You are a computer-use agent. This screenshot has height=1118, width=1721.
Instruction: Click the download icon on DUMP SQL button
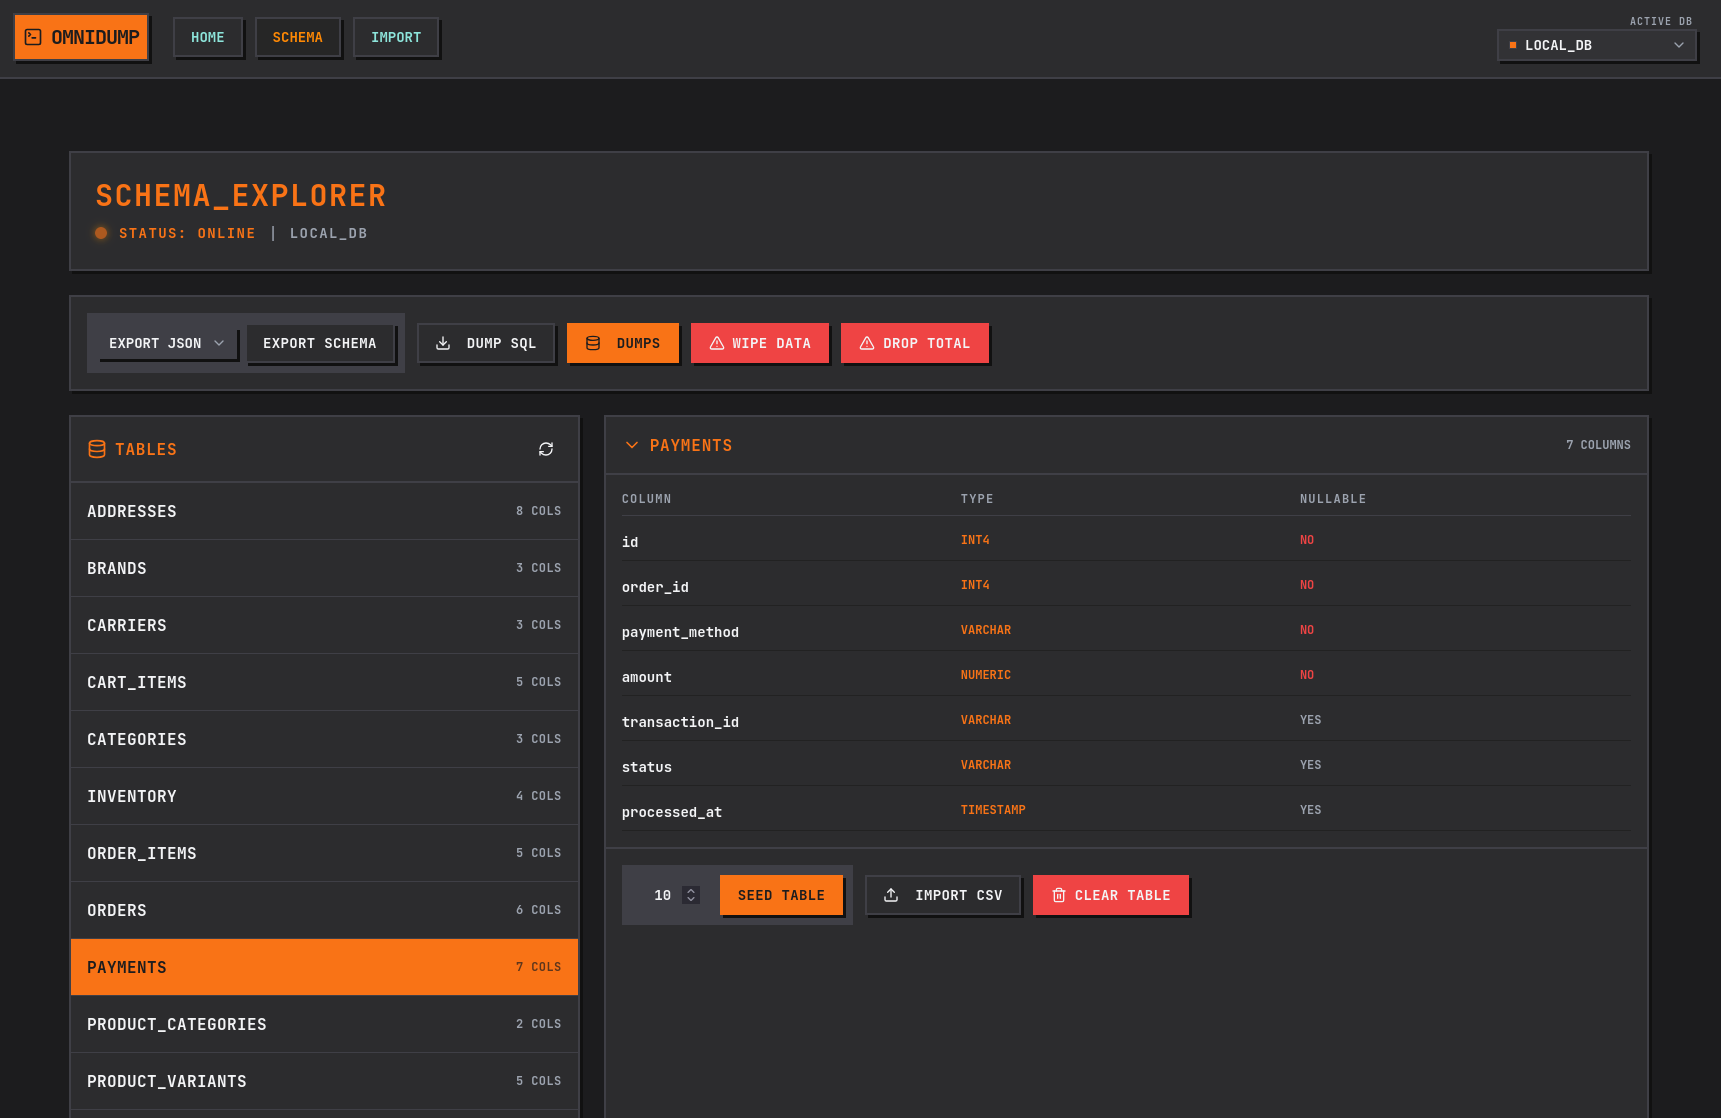click(443, 343)
